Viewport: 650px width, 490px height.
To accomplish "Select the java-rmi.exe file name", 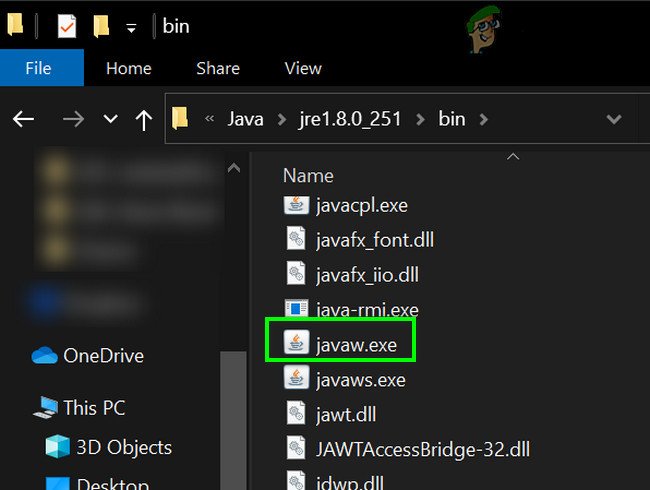I will [x=367, y=310].
